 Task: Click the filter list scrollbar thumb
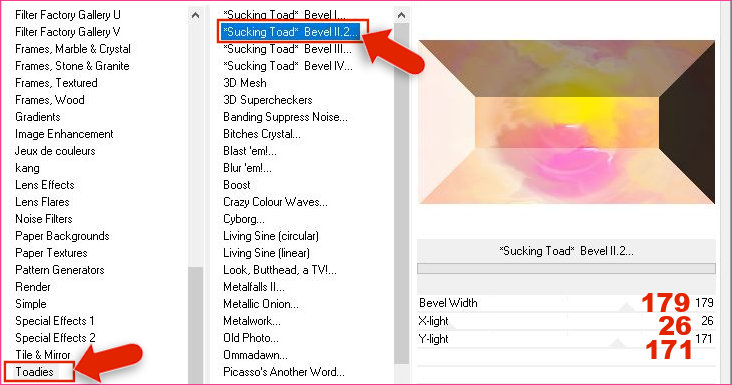[x=401, y=194]
